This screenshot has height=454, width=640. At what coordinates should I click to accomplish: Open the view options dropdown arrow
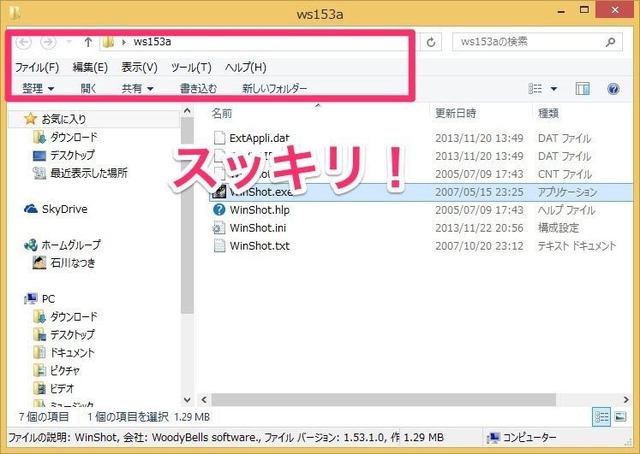point(554,89)
